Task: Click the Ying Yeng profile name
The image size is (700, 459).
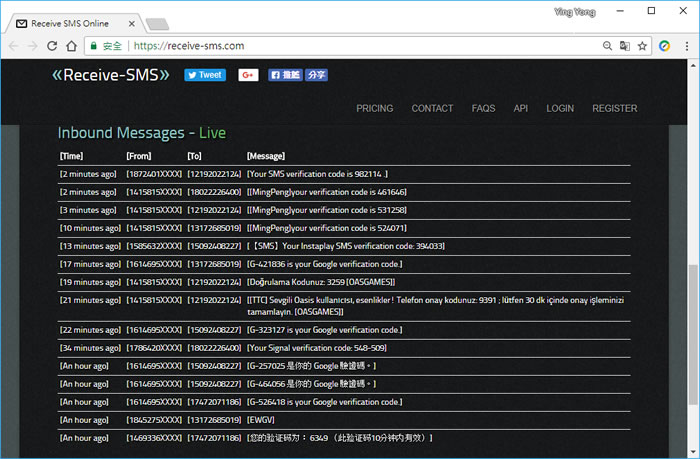Action: pyautogui.click(x=575, y=12)
